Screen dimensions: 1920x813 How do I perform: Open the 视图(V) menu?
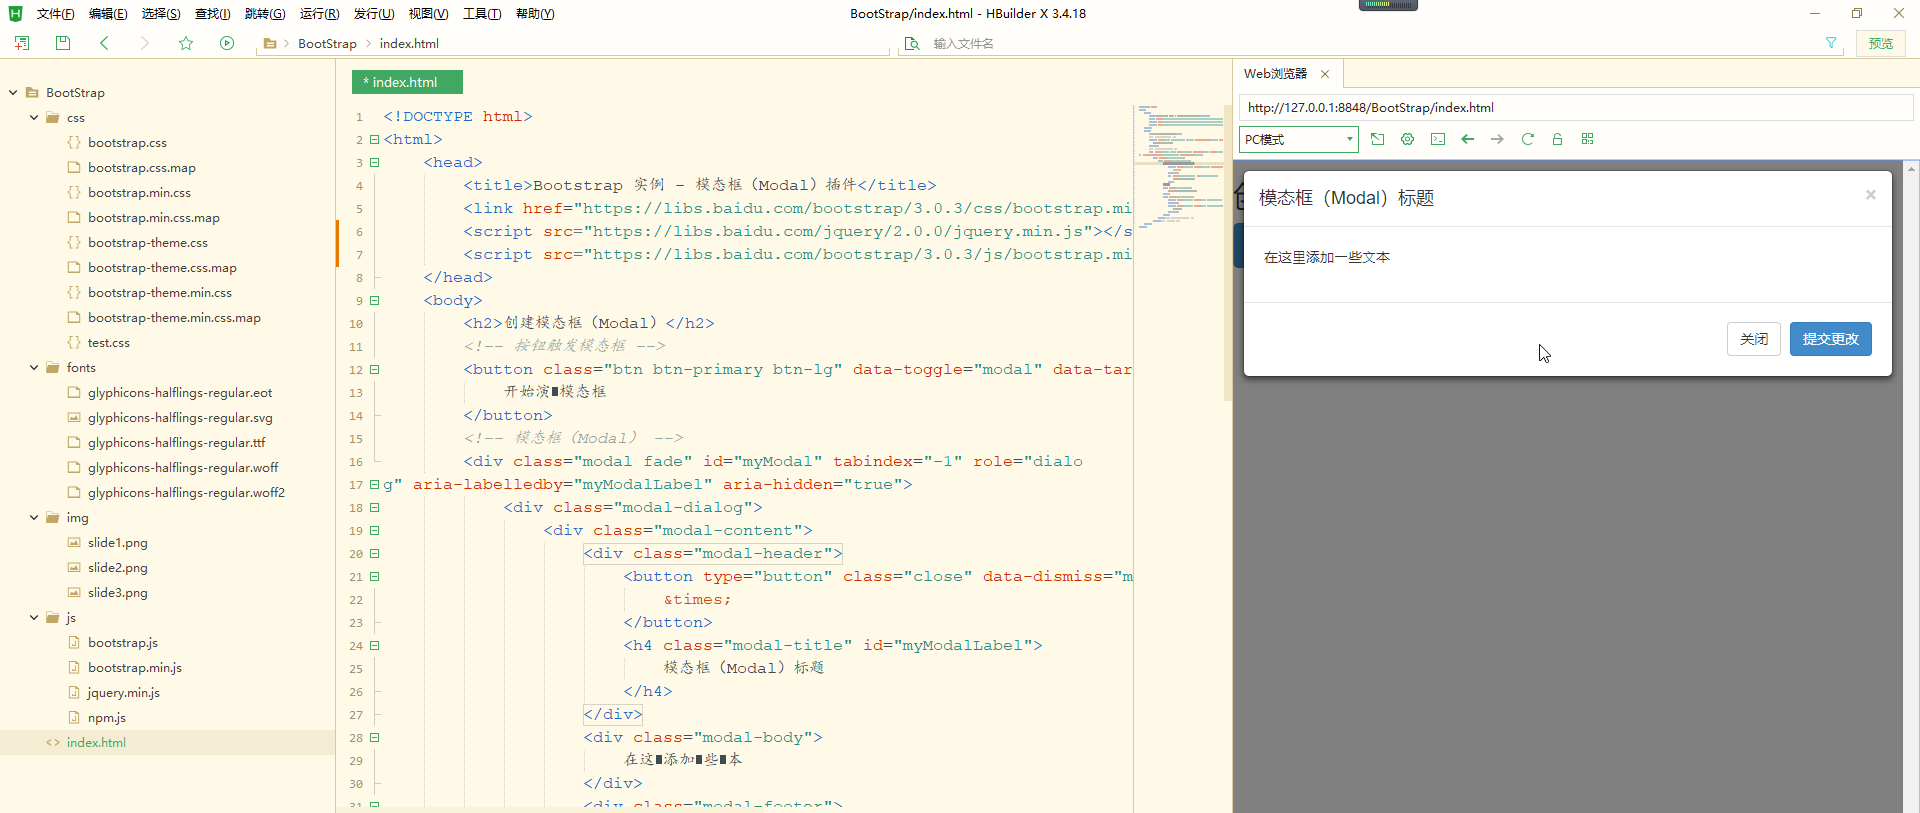[428, 14]
